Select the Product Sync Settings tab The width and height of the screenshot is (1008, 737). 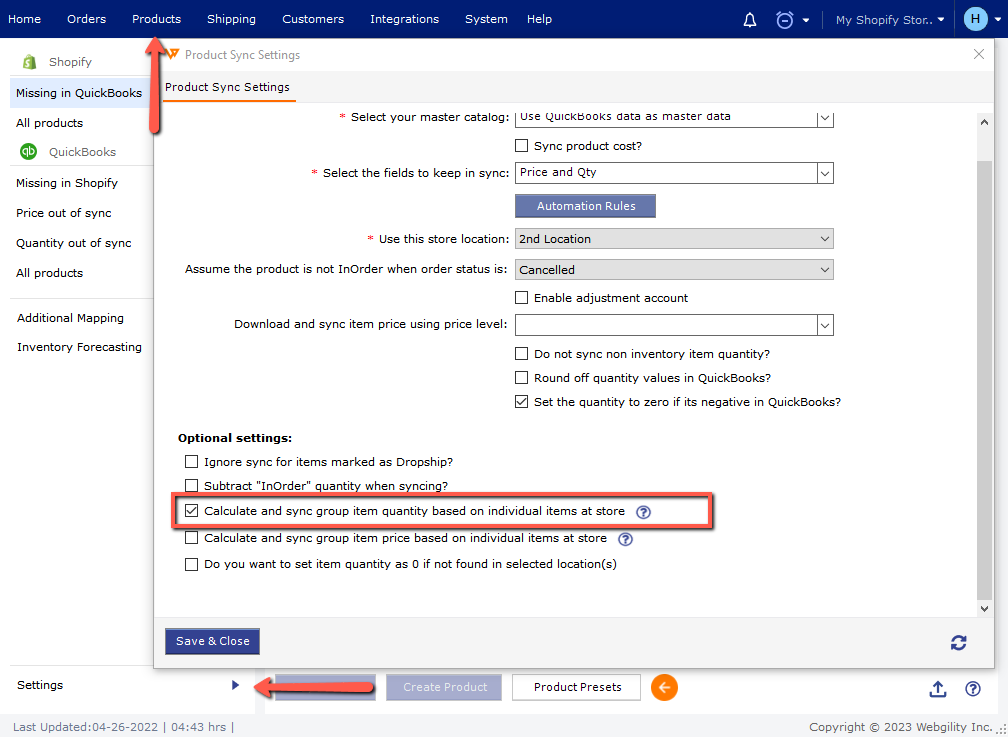pyautogui.click(x=227, y=87)
